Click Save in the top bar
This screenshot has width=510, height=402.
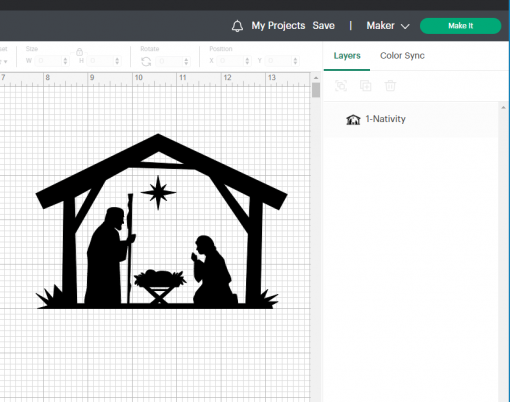pos(323,26)
